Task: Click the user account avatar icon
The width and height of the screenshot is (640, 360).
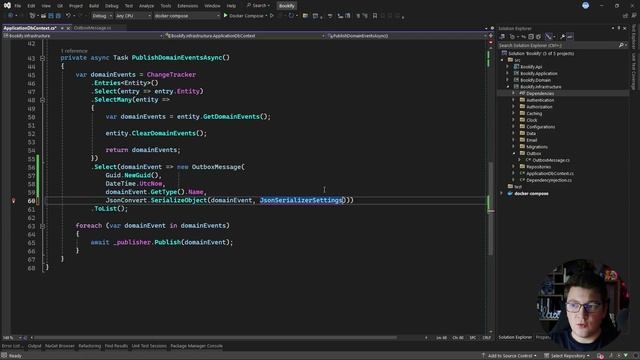Action: coord(585,5)
